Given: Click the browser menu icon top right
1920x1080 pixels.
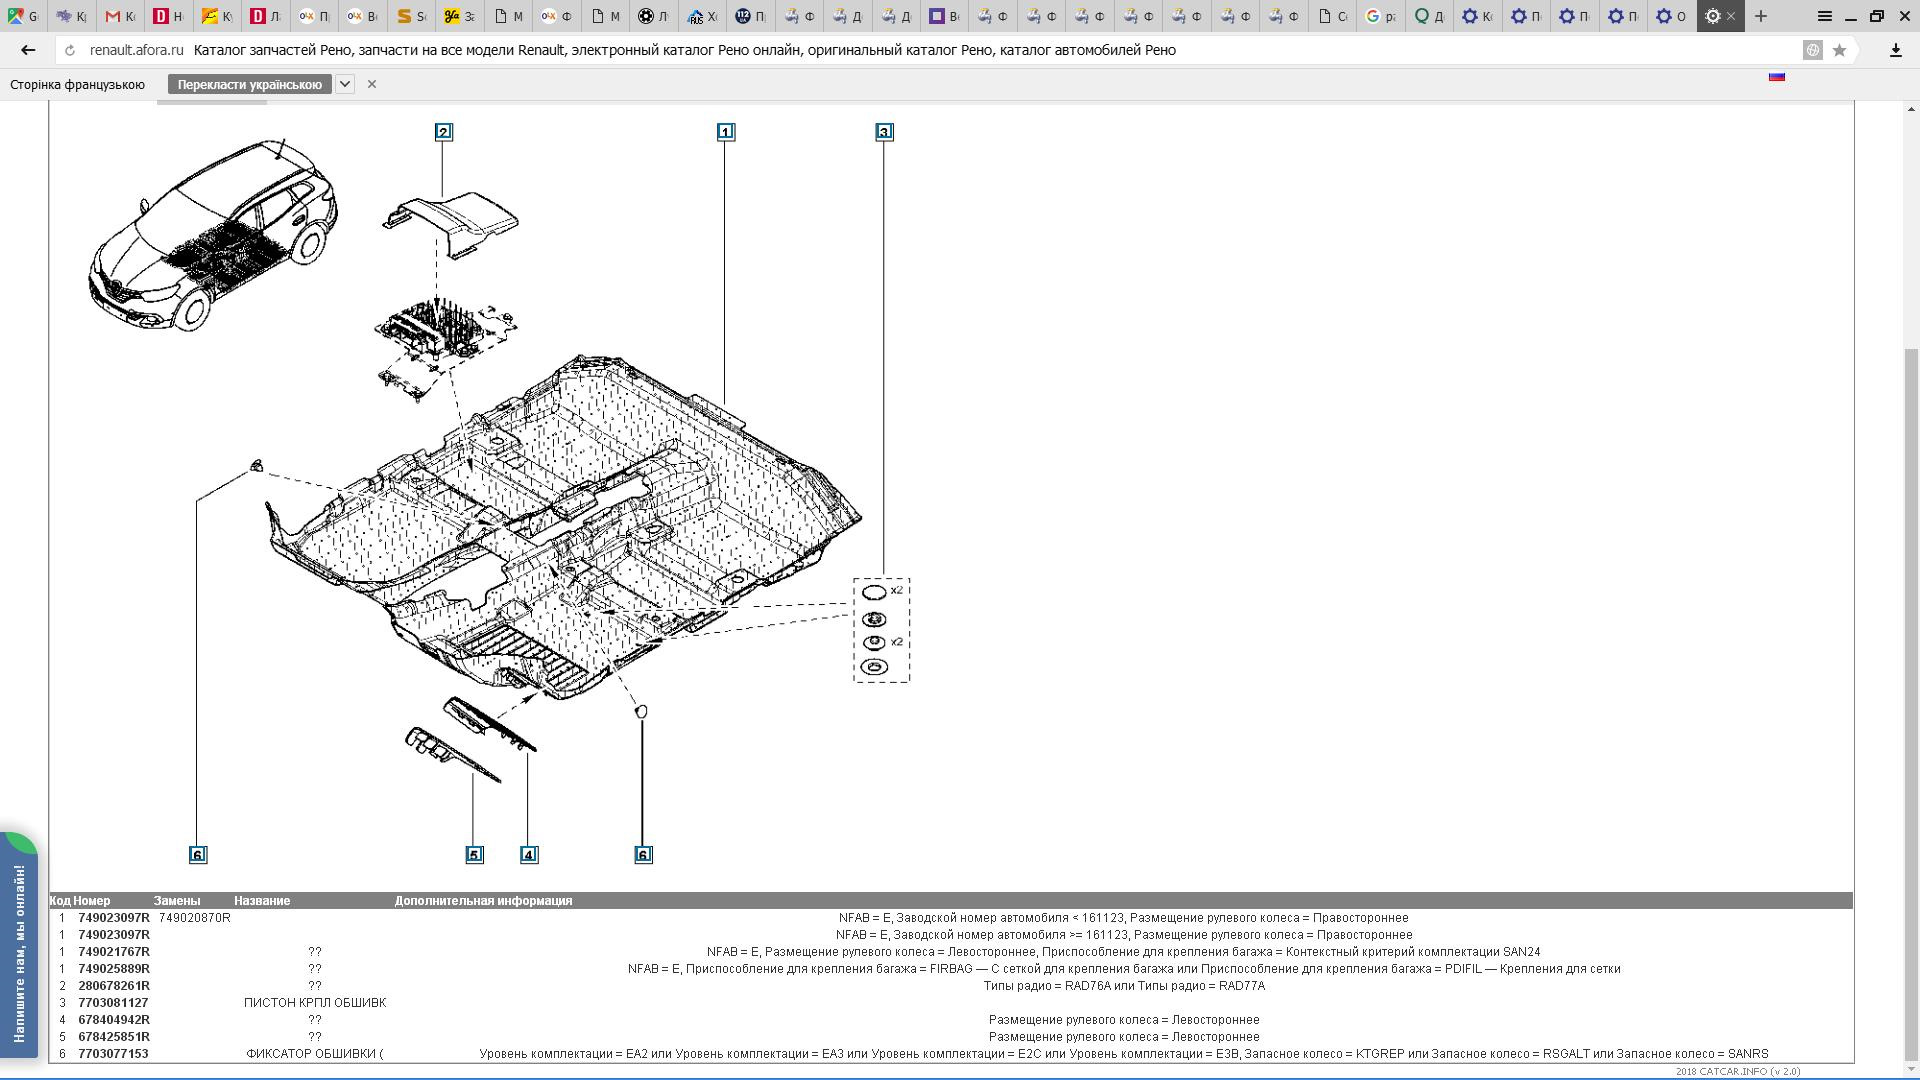Looking at the screenshot, I should [x=1824, y=15].
